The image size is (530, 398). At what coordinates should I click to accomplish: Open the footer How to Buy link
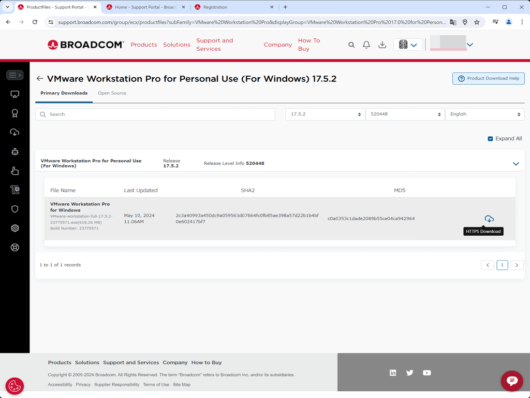click(207, 362)
